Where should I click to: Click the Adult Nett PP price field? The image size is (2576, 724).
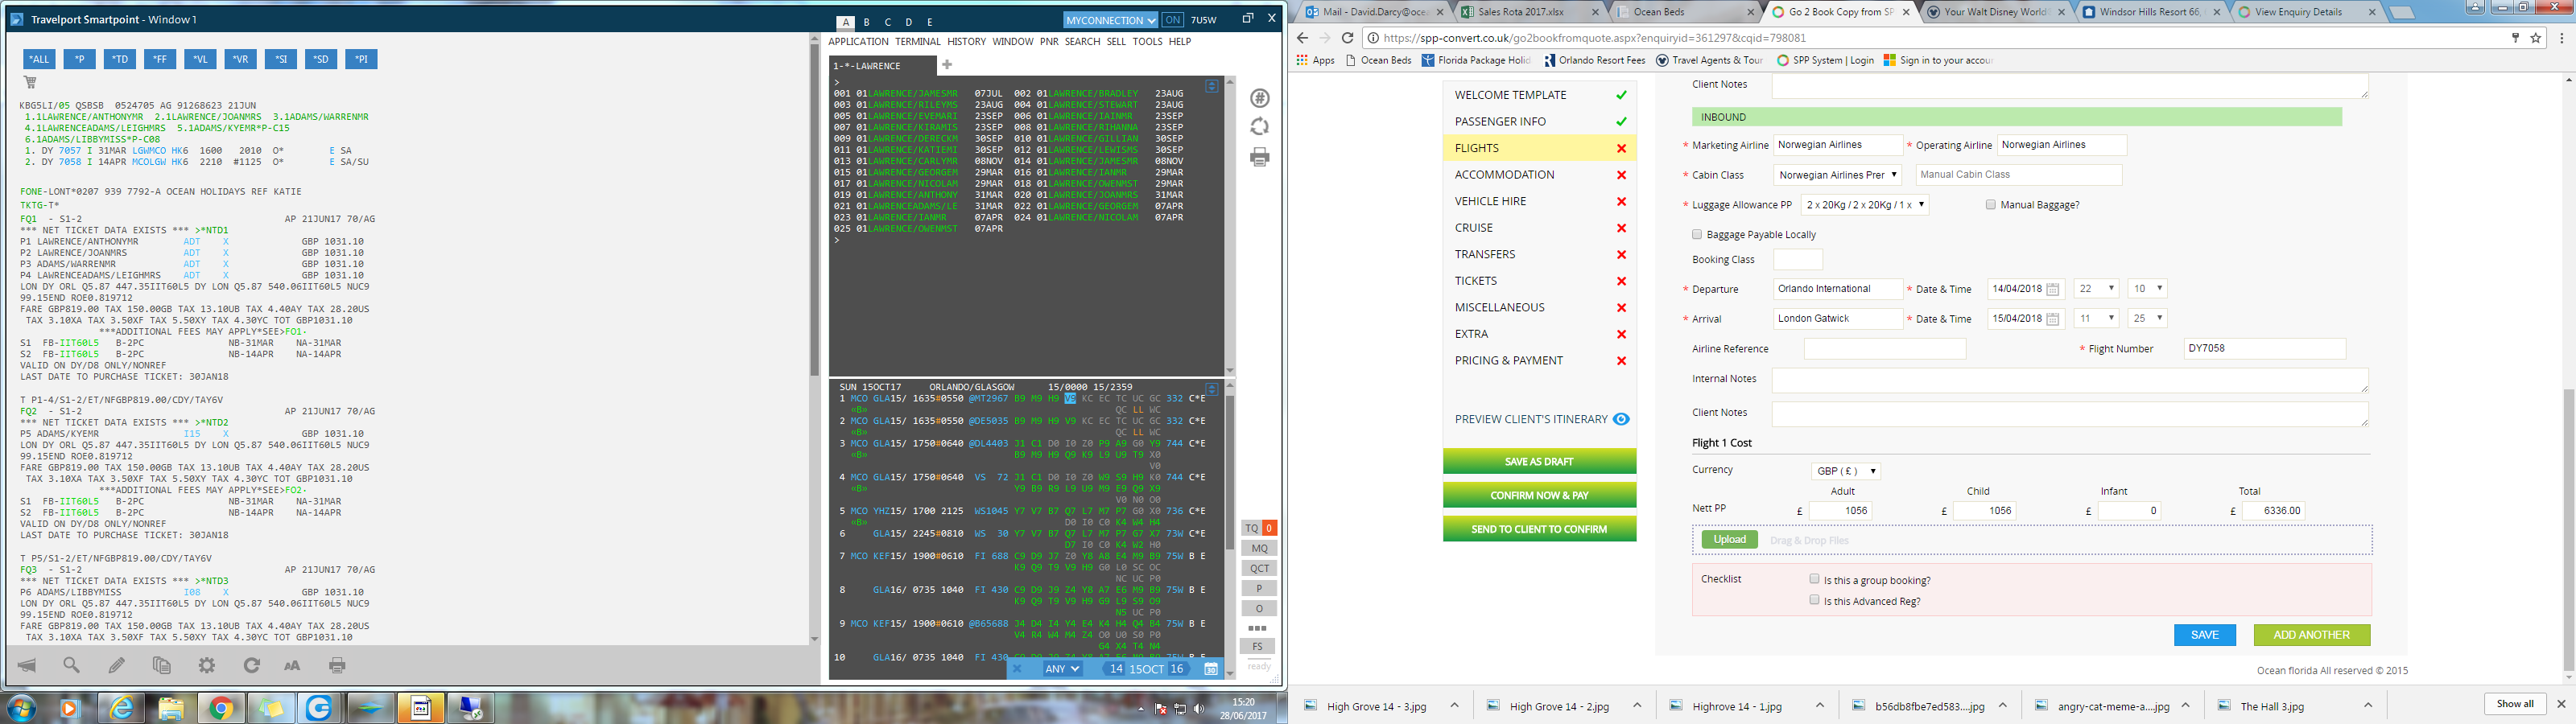click(x=1840, y=511)
